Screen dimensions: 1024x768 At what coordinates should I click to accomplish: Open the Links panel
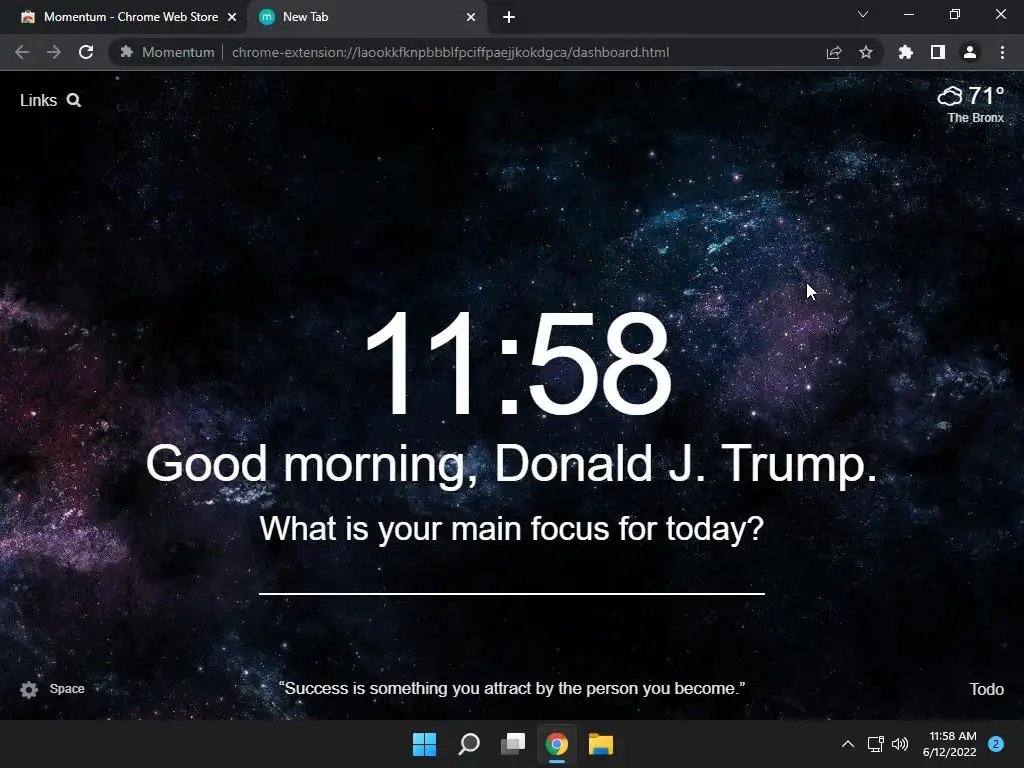39,100
